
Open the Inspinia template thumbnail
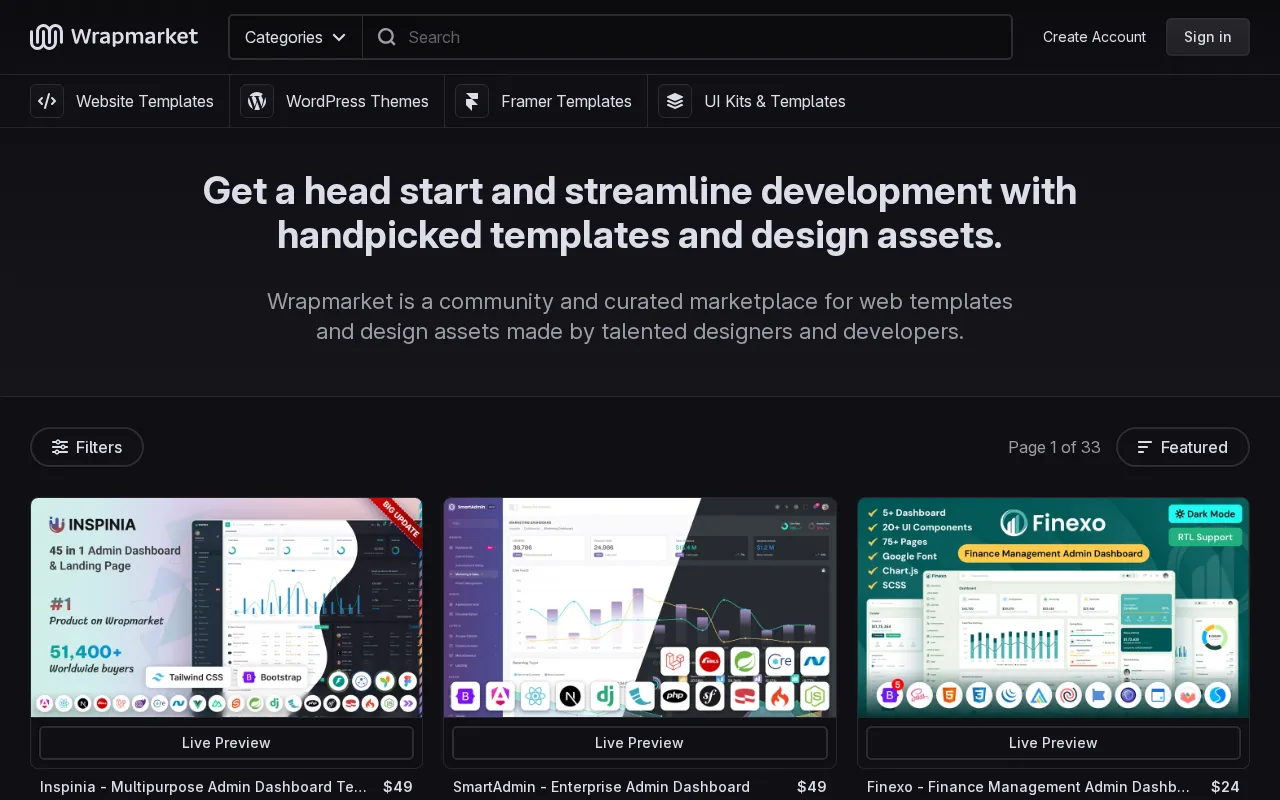click(226, 607)
